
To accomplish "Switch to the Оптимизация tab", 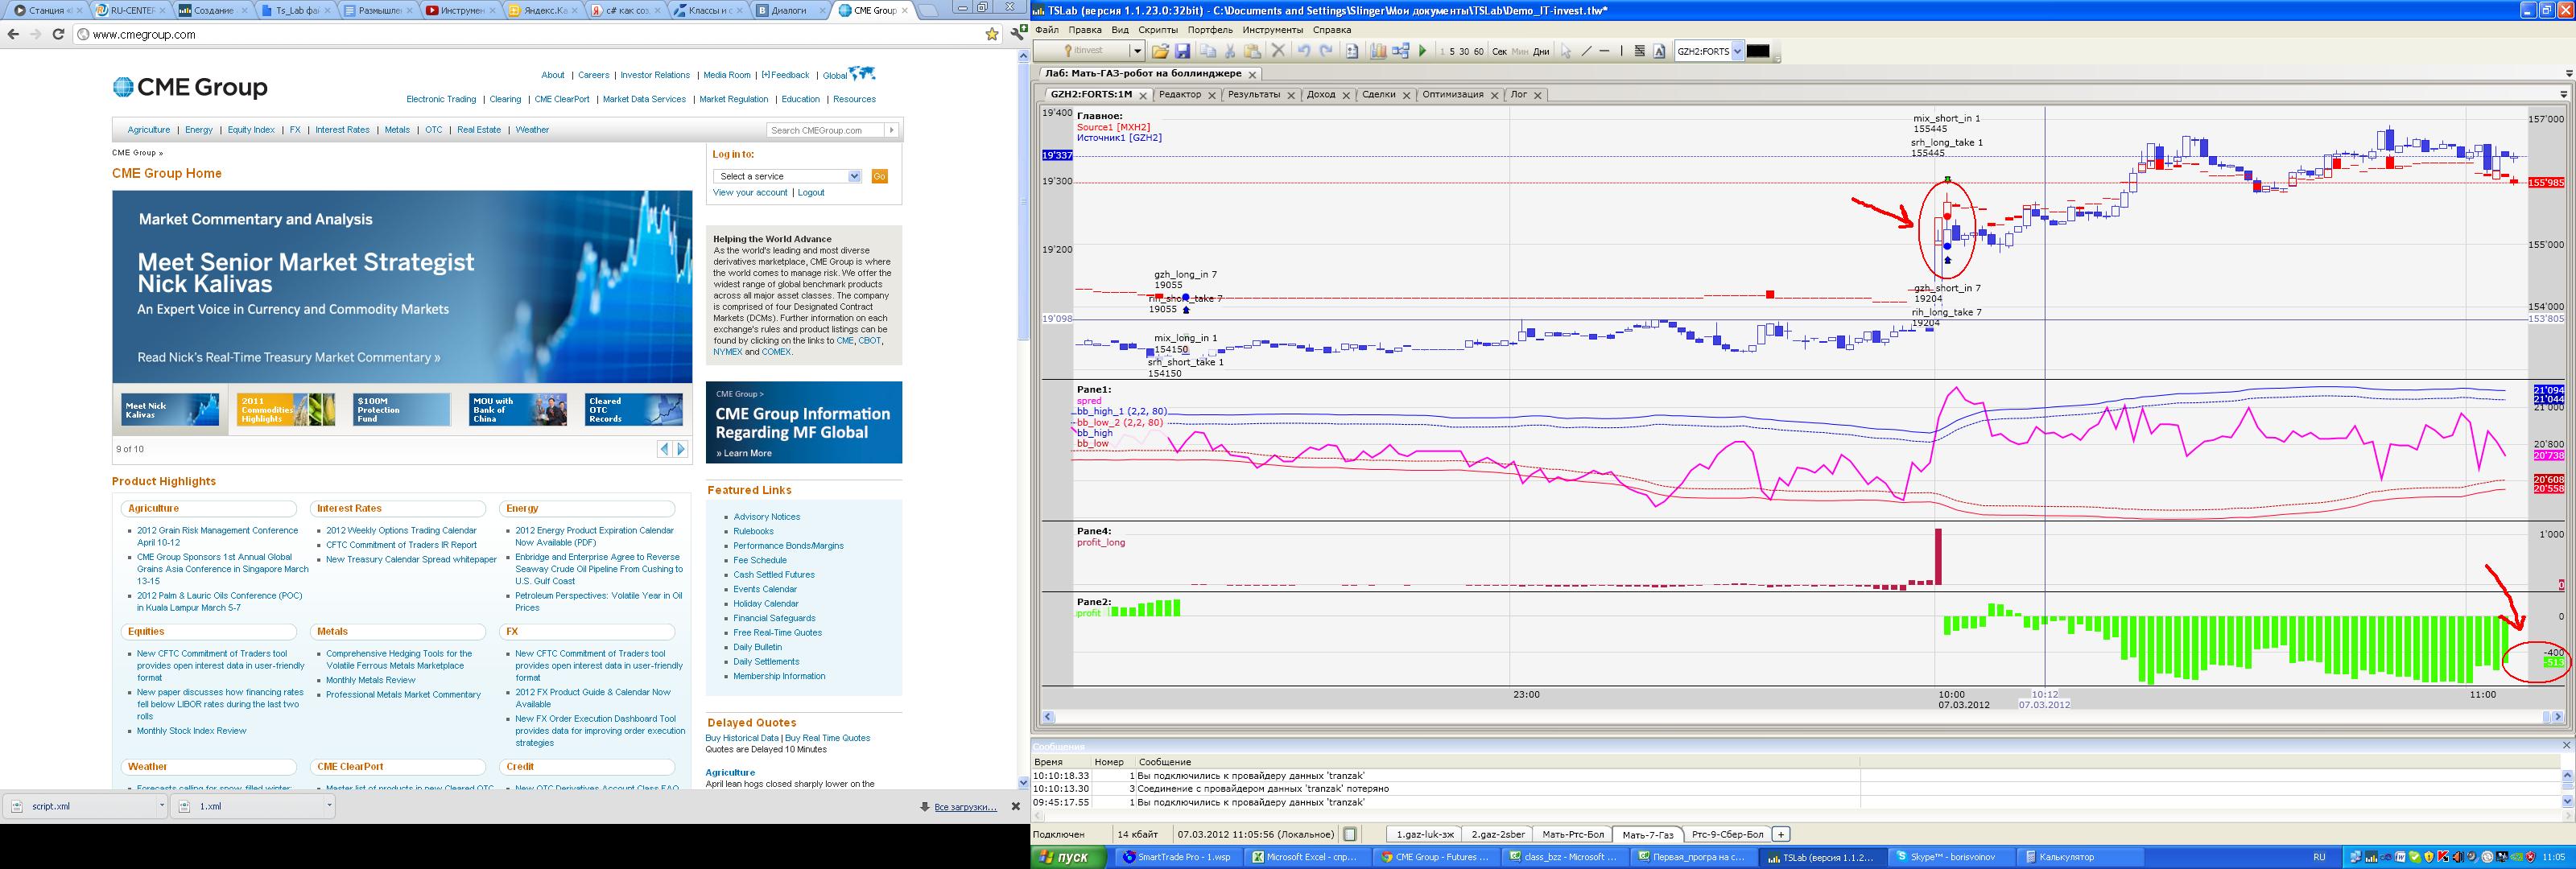I will tap(1452, 94).
